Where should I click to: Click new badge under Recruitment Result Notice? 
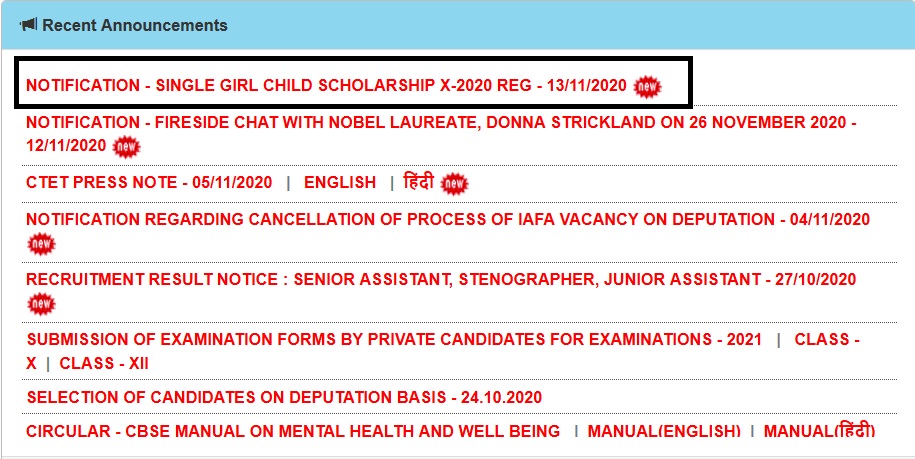tap(41, 304)
